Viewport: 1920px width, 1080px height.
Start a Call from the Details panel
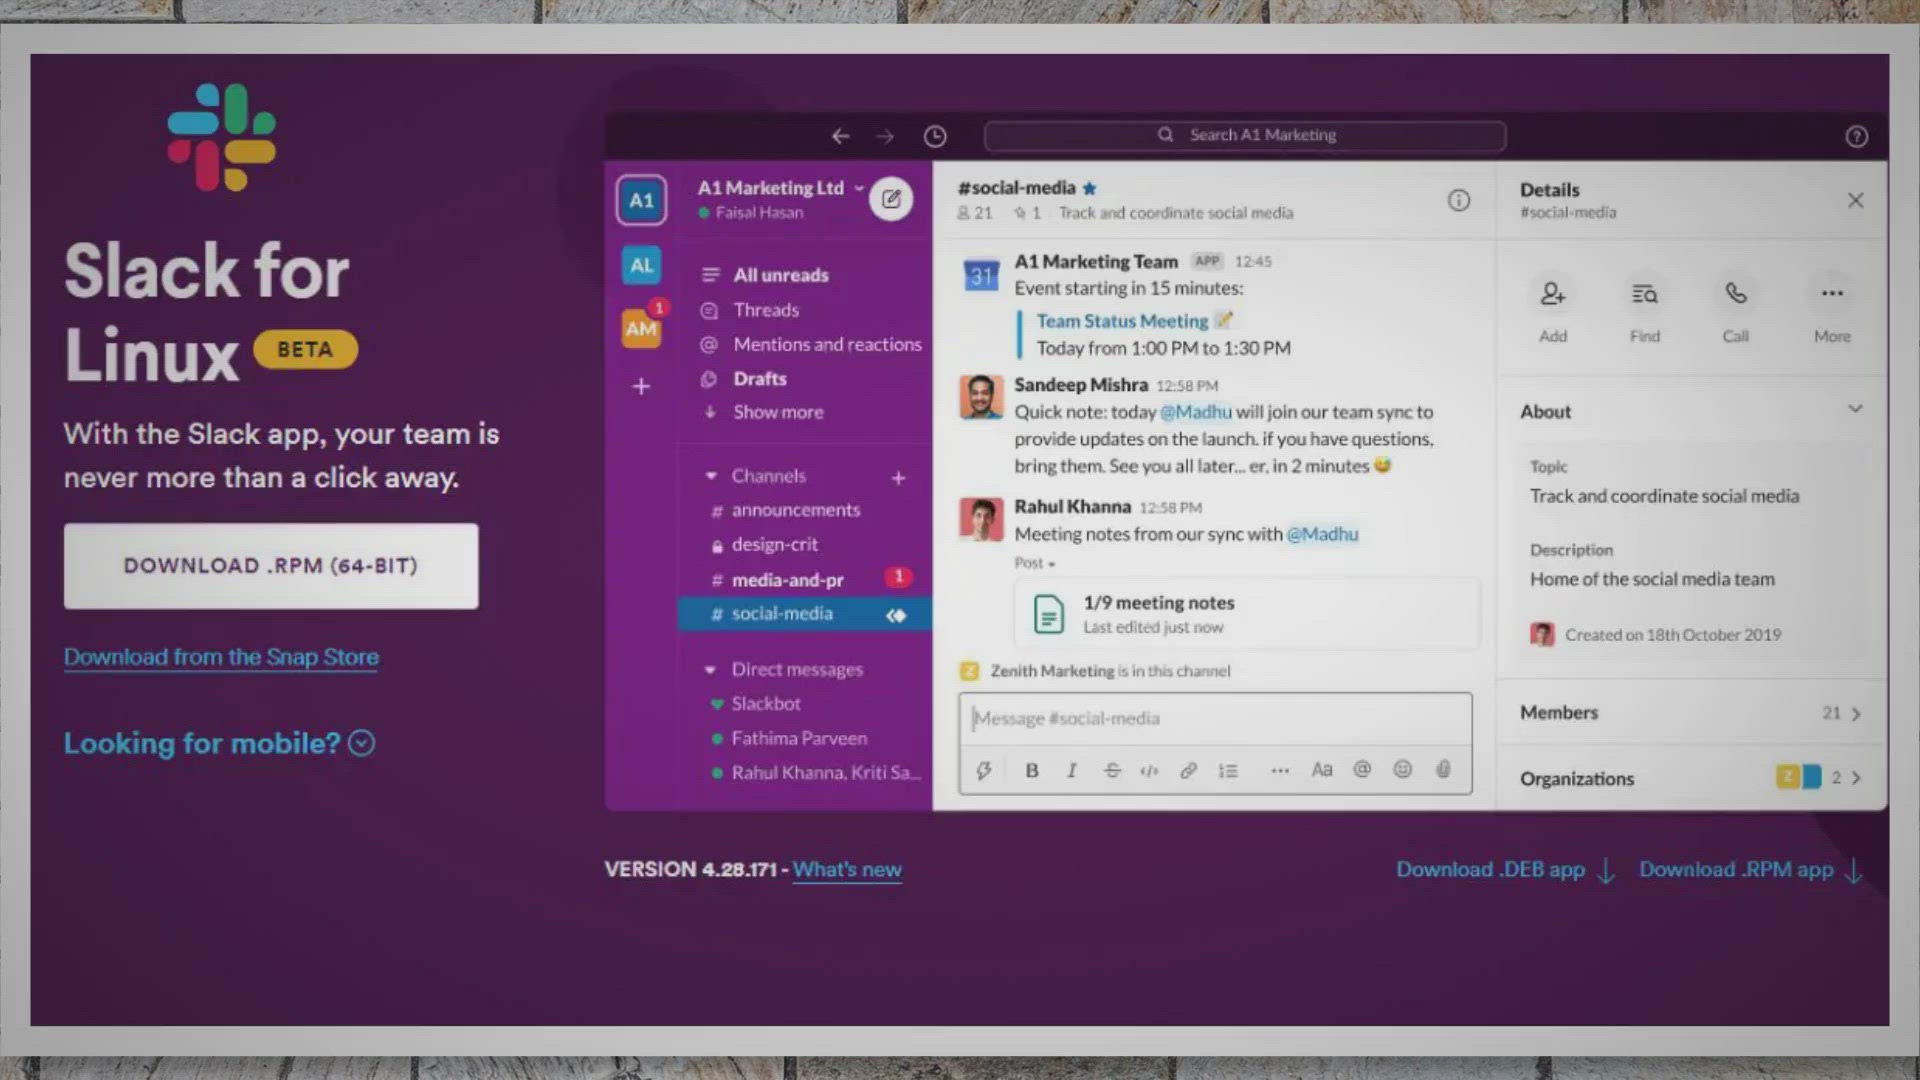[1735, 295]
